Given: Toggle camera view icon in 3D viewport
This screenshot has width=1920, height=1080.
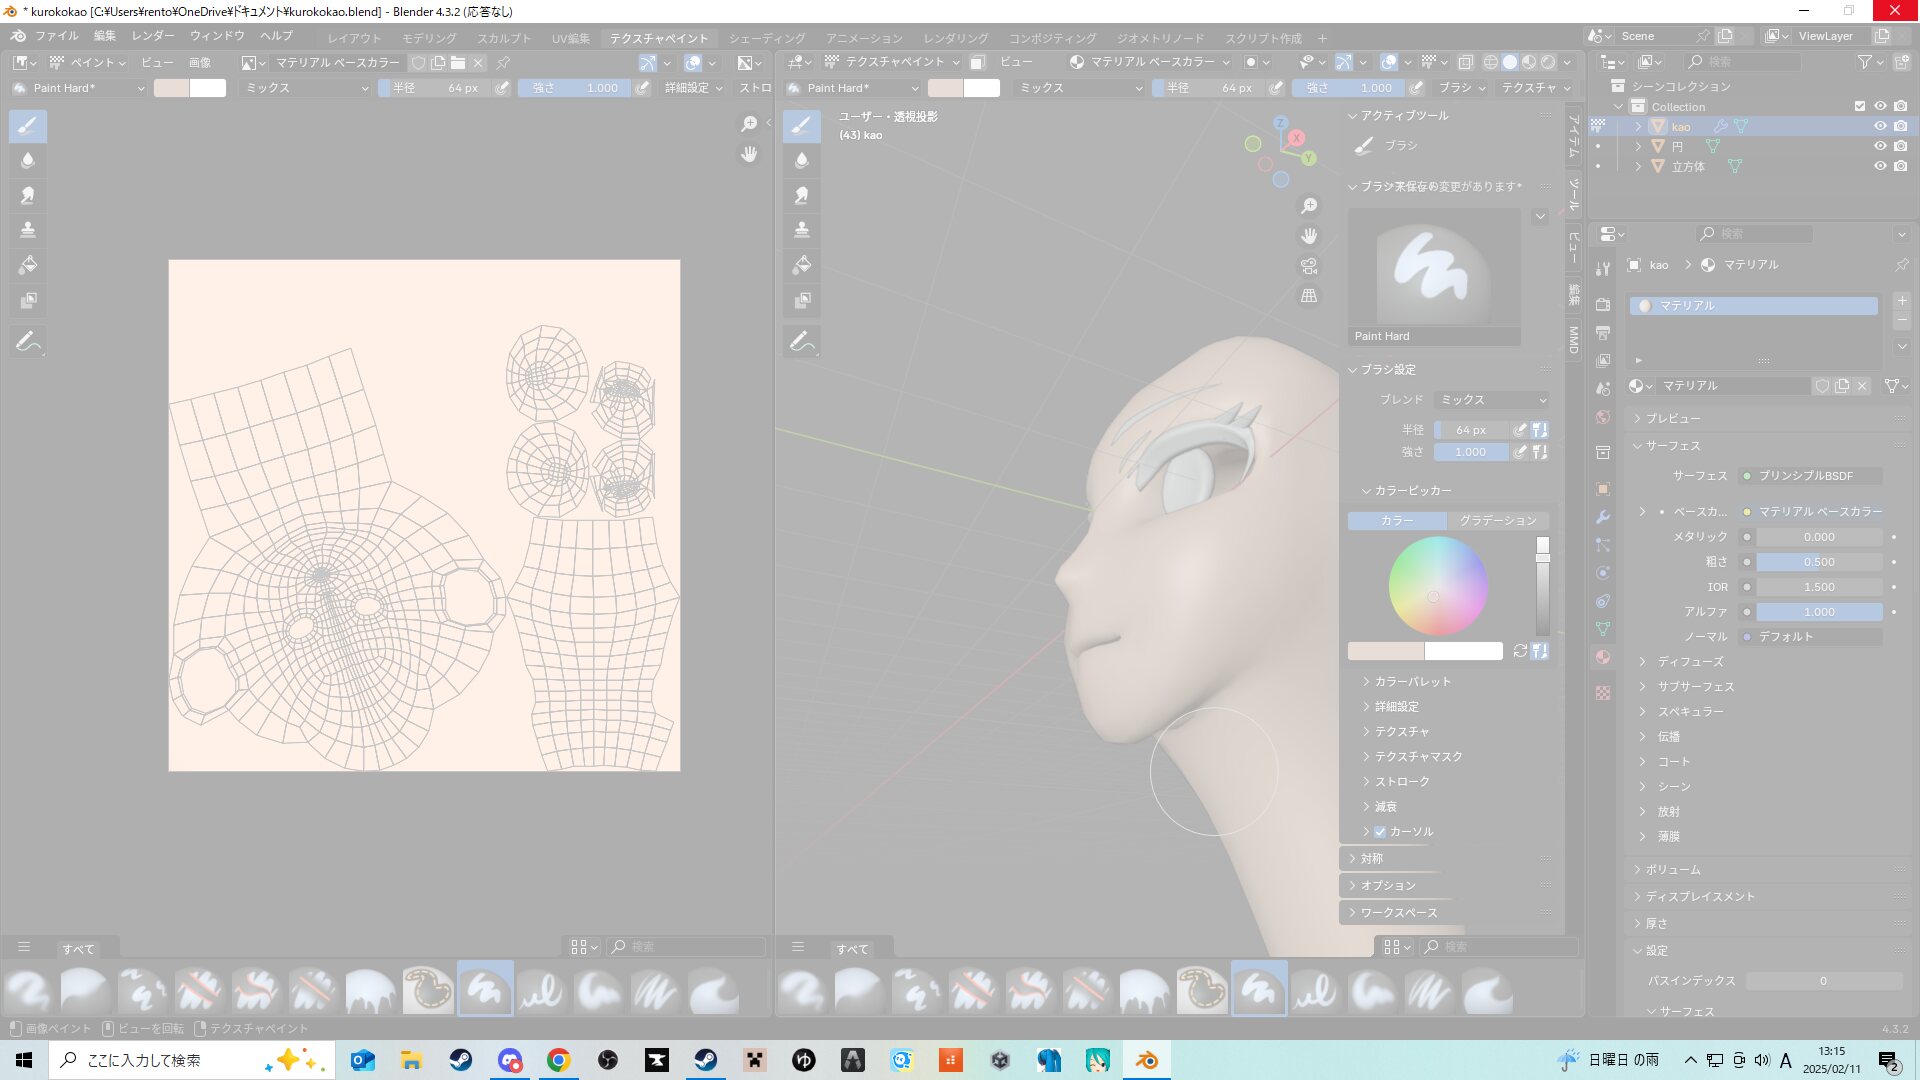Looking at the screenshot, I should point(1308,266).
